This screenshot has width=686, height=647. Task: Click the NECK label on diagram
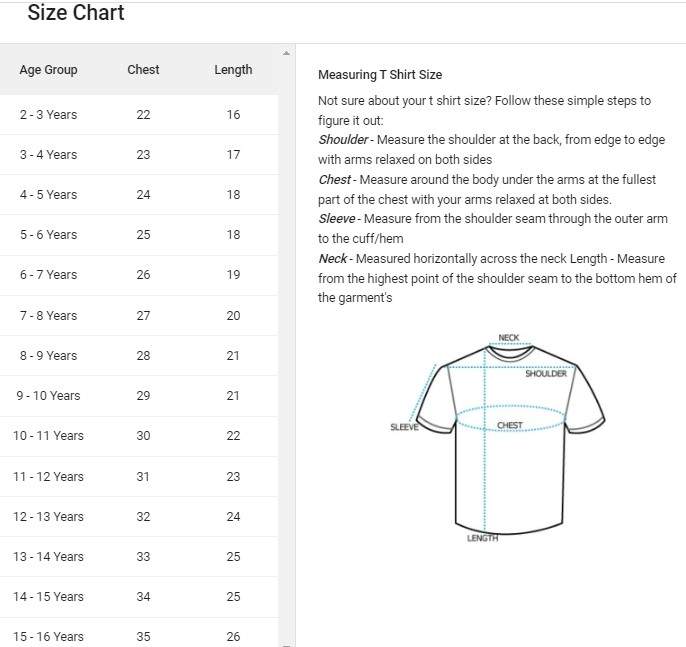(508, 338)
